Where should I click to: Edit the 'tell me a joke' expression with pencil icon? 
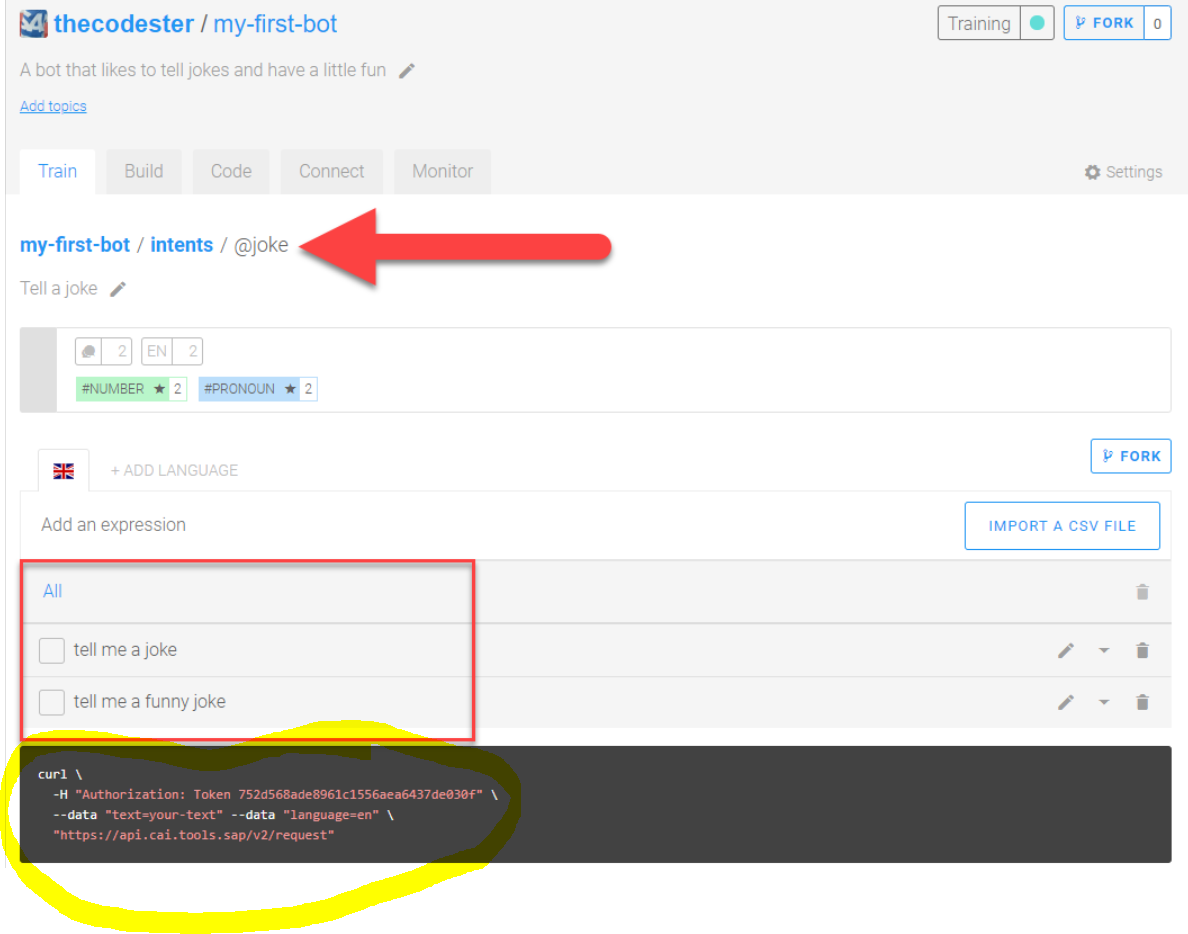click(x=1066, y=650)
